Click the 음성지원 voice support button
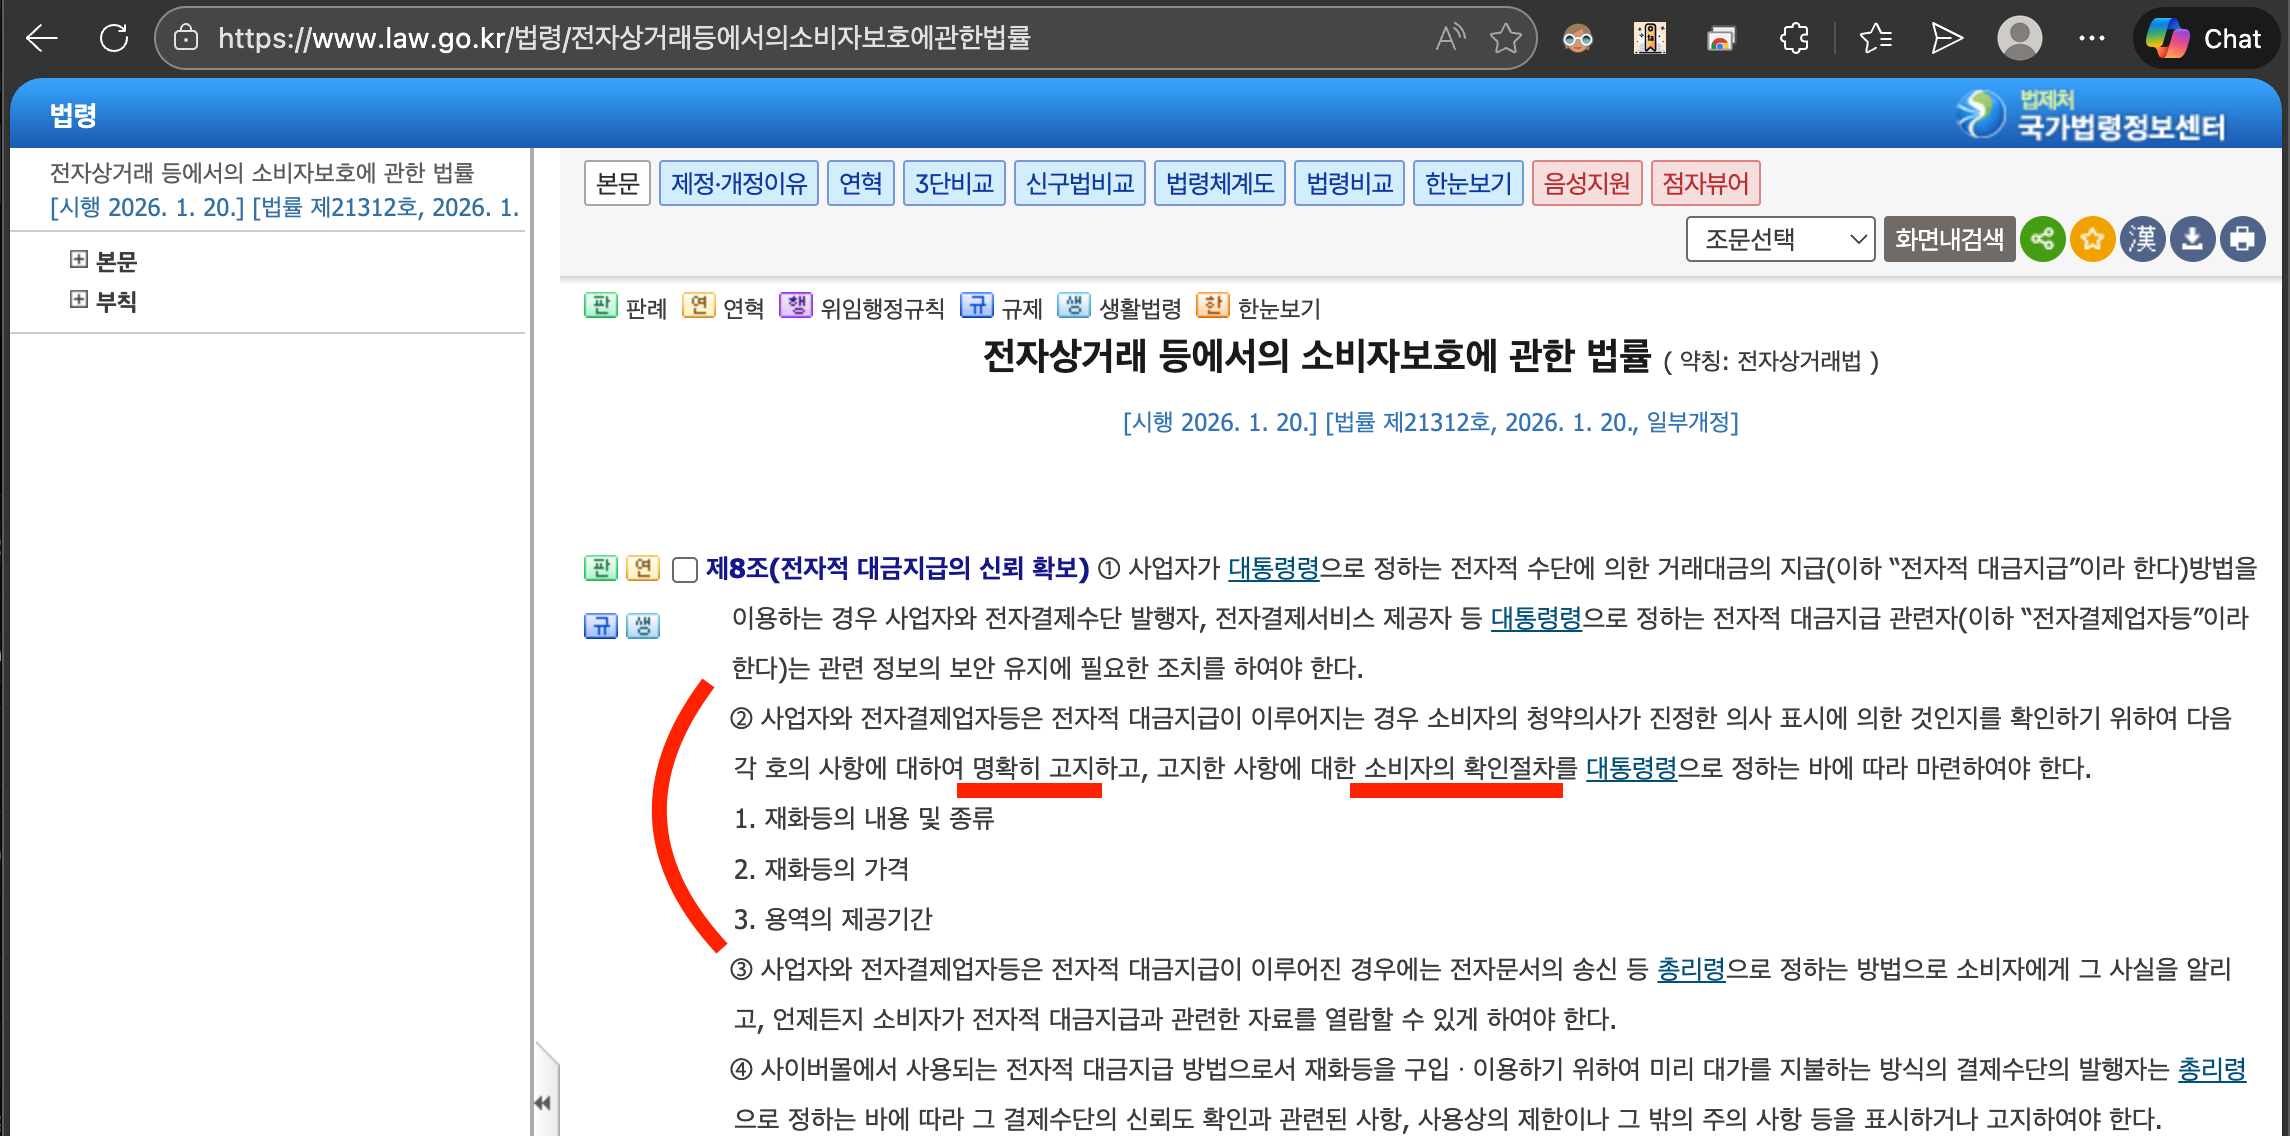Viewport: 2290px width, 1136px height. pos(1586,183)
